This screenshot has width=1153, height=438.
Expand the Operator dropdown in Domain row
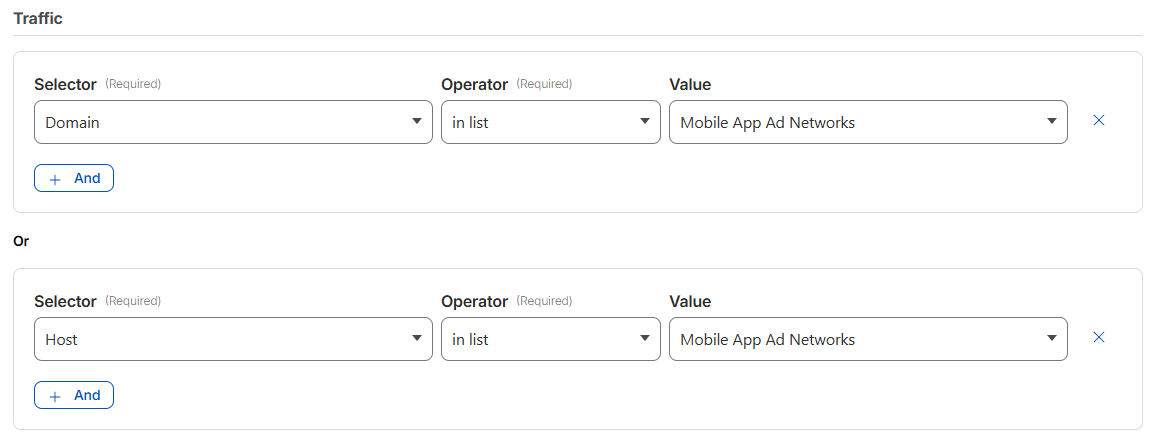tap(550, 122)
